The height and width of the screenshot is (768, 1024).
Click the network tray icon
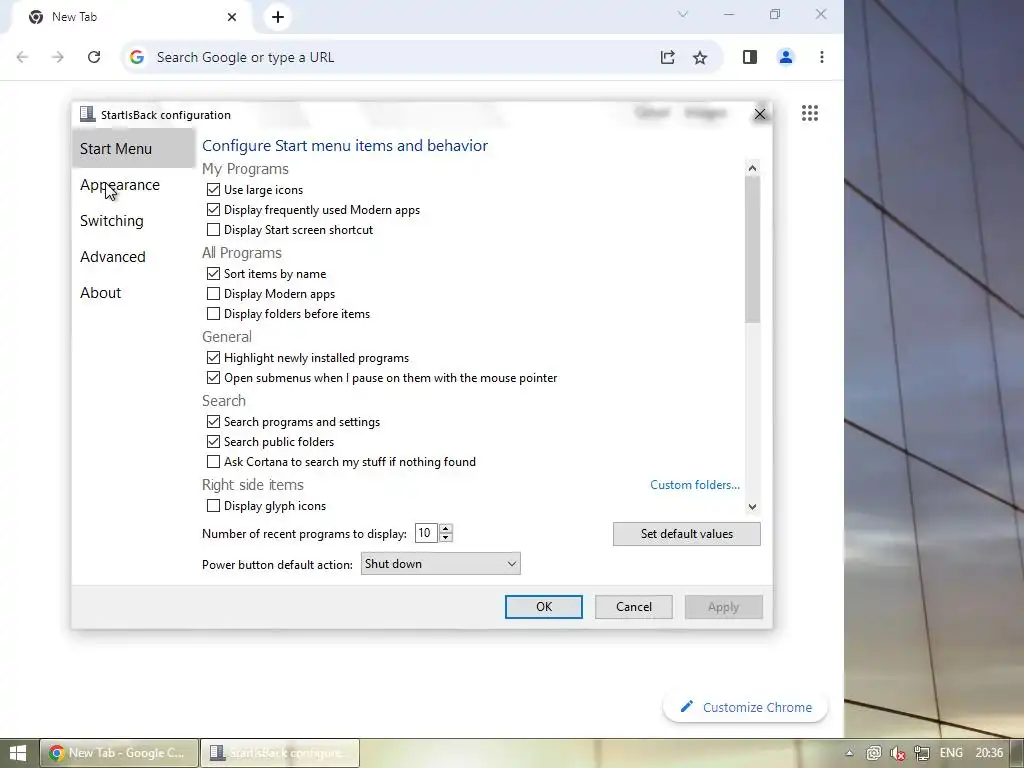(x=921, y=753)
